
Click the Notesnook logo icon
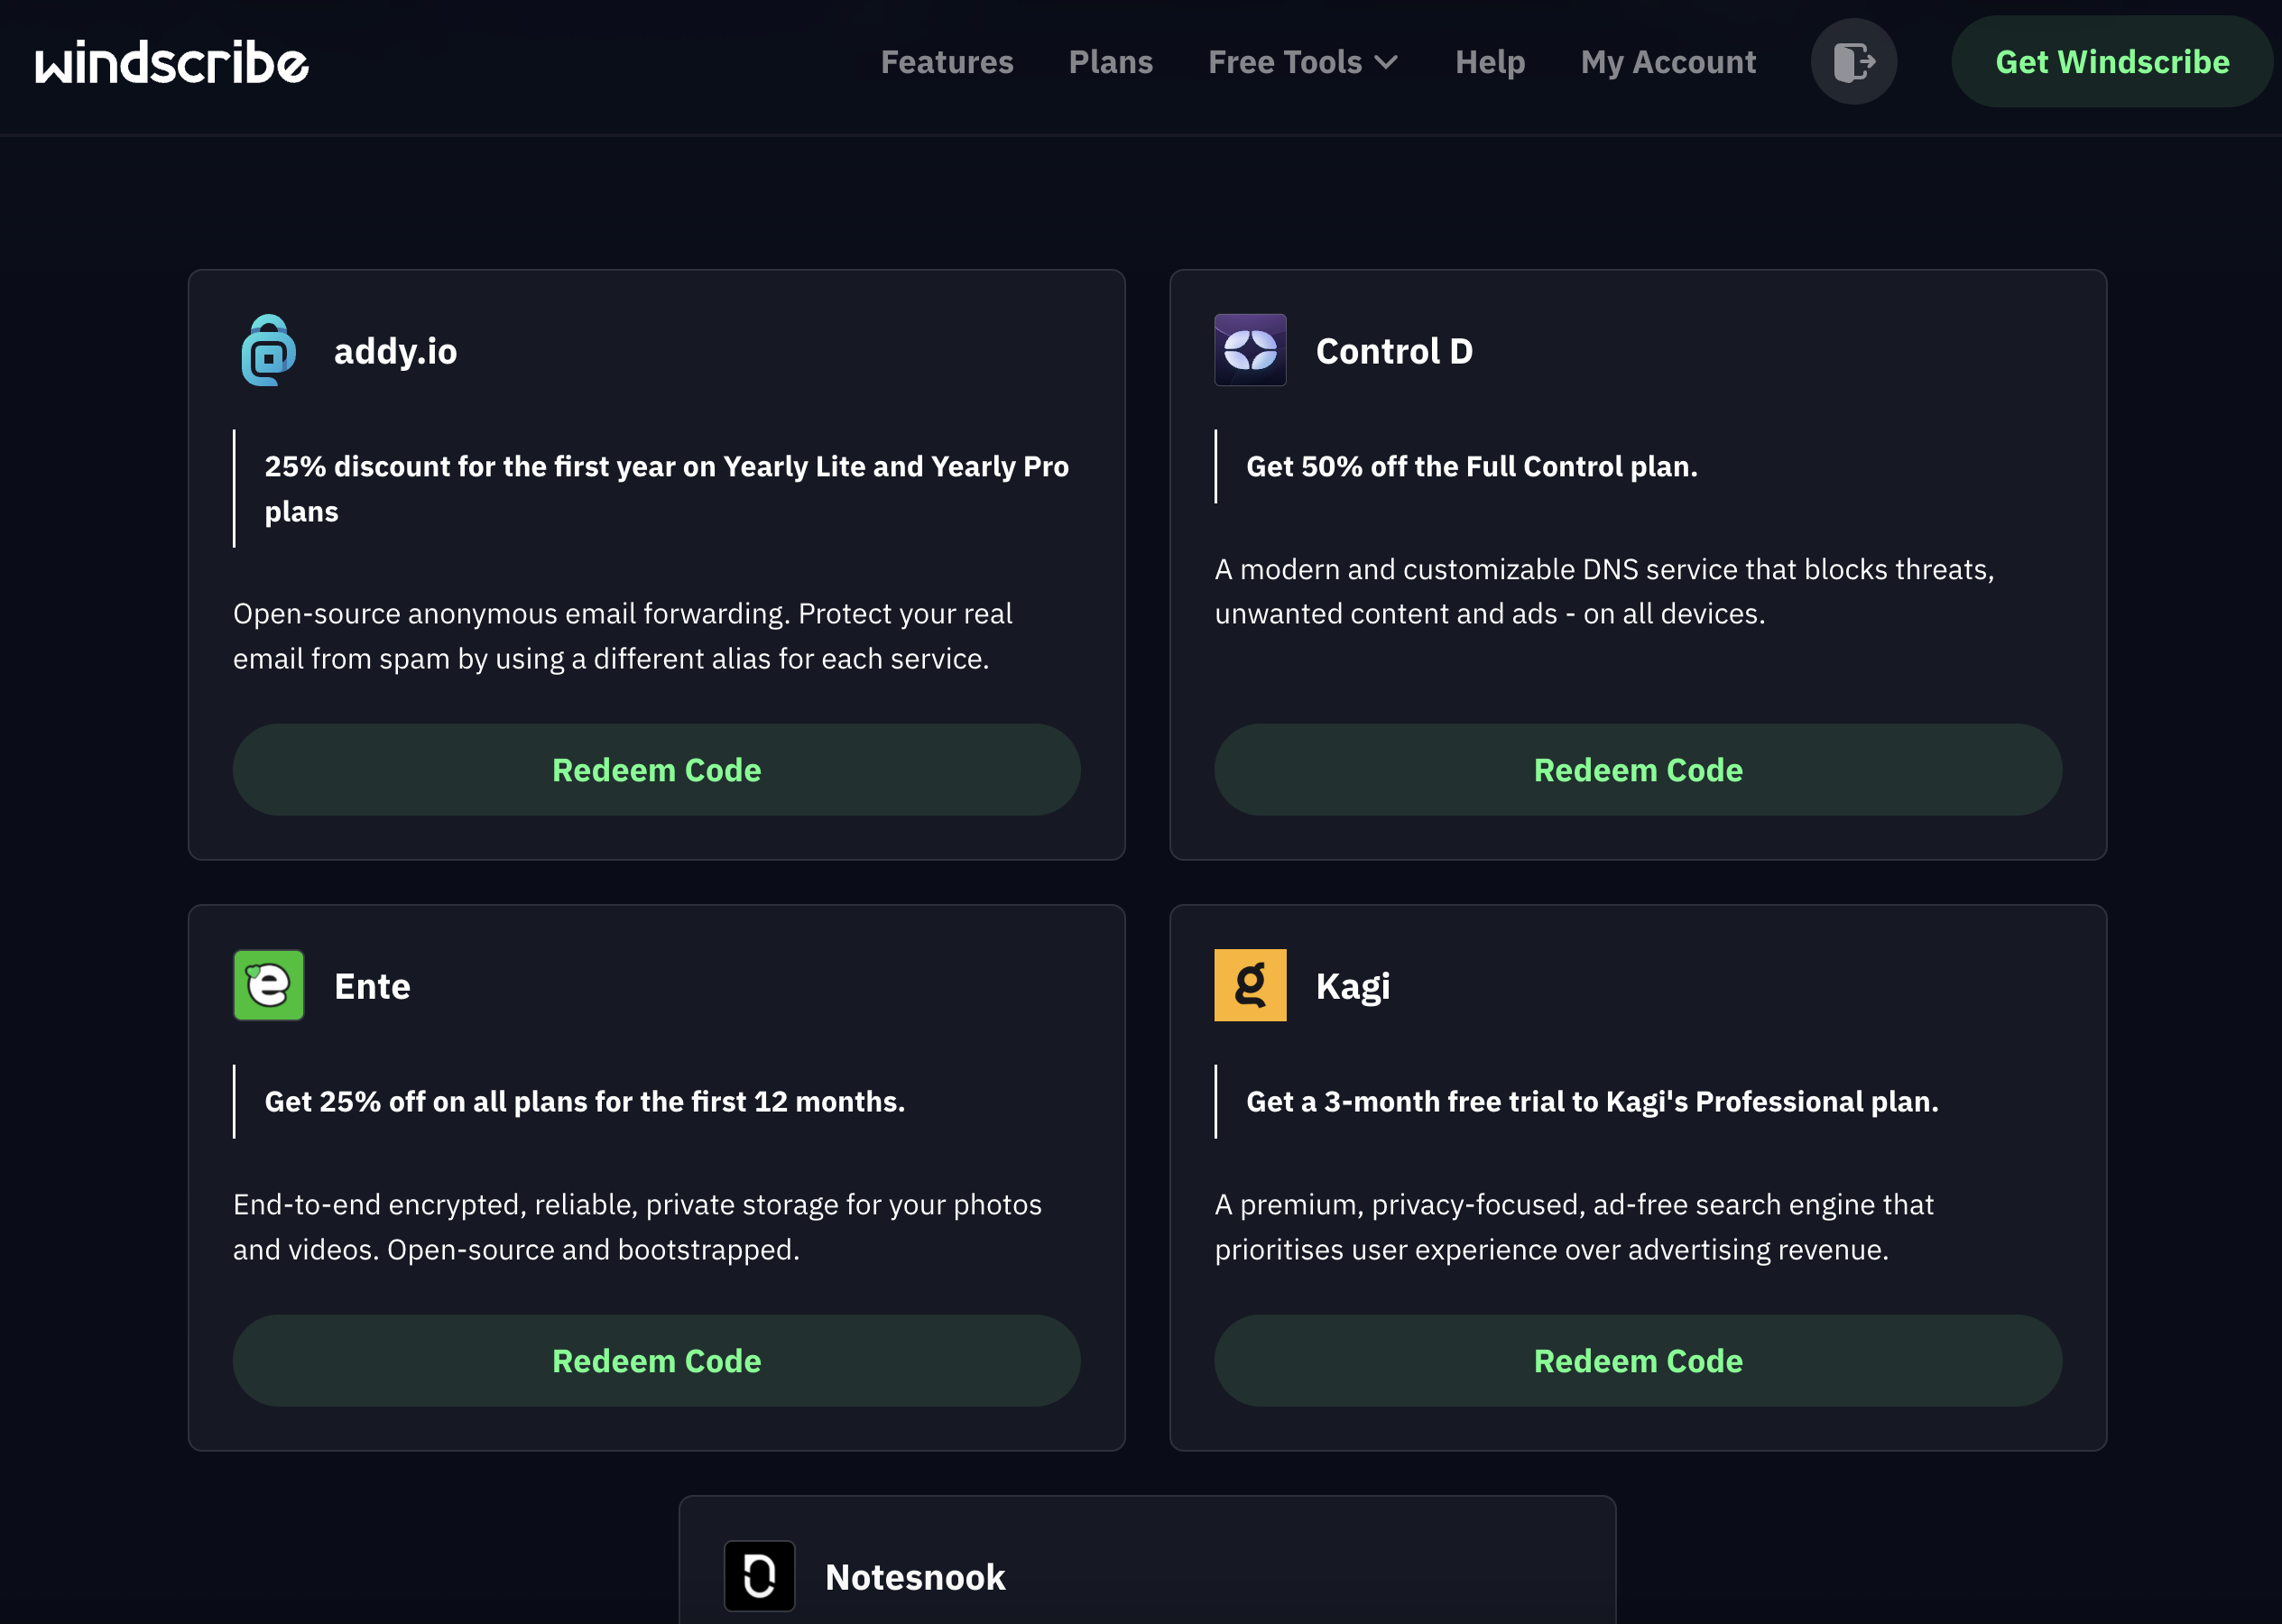coord(759,1576)
